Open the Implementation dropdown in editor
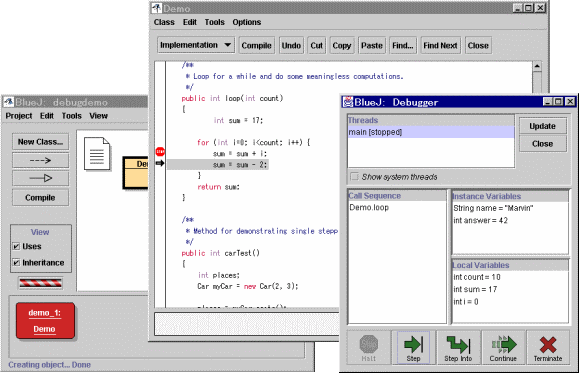Screen dimensions: 579x373 click(x=196, y=45)
